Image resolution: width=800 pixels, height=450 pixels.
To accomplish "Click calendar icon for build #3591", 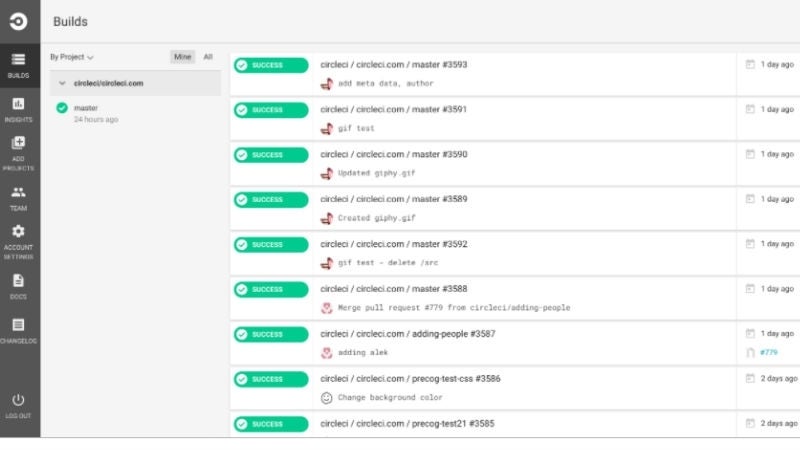I will pyautogui.click(x=750, y=110).
